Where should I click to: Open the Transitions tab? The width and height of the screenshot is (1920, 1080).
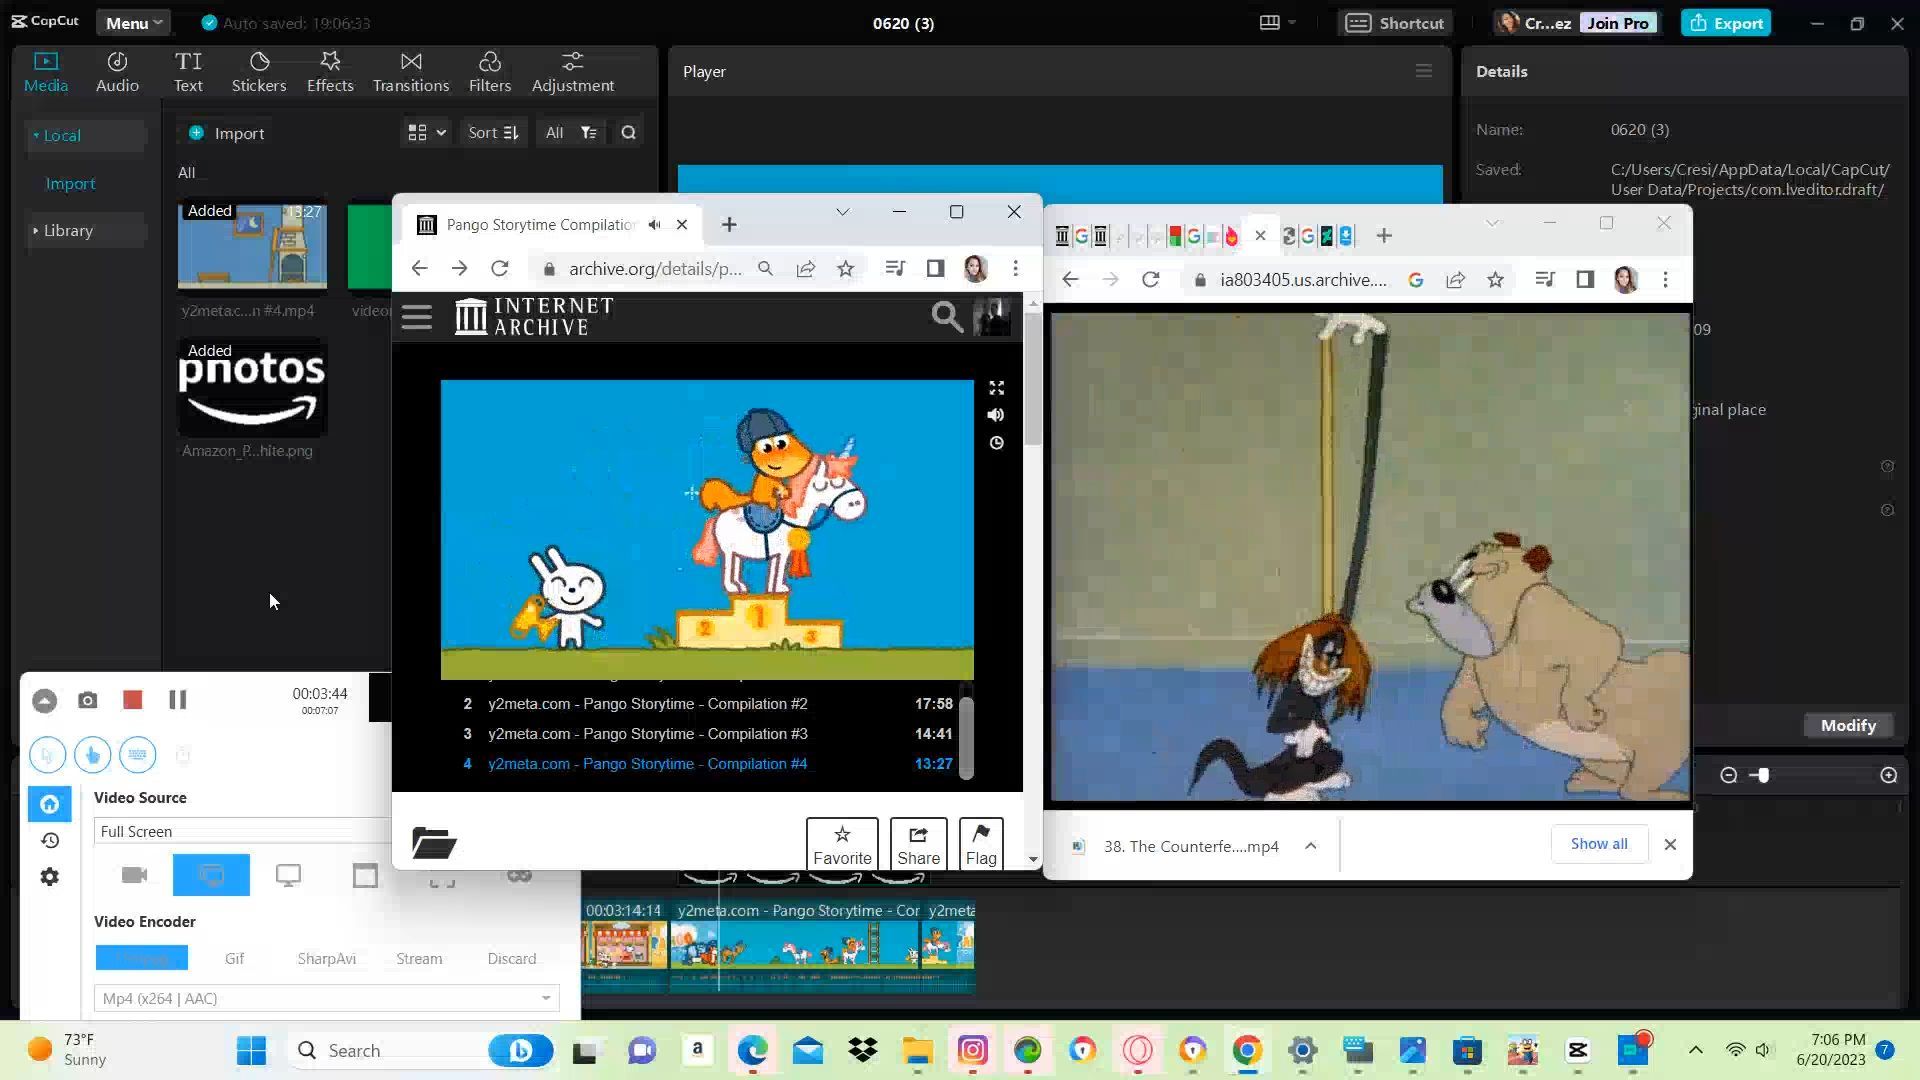click(x=411, y=72)
